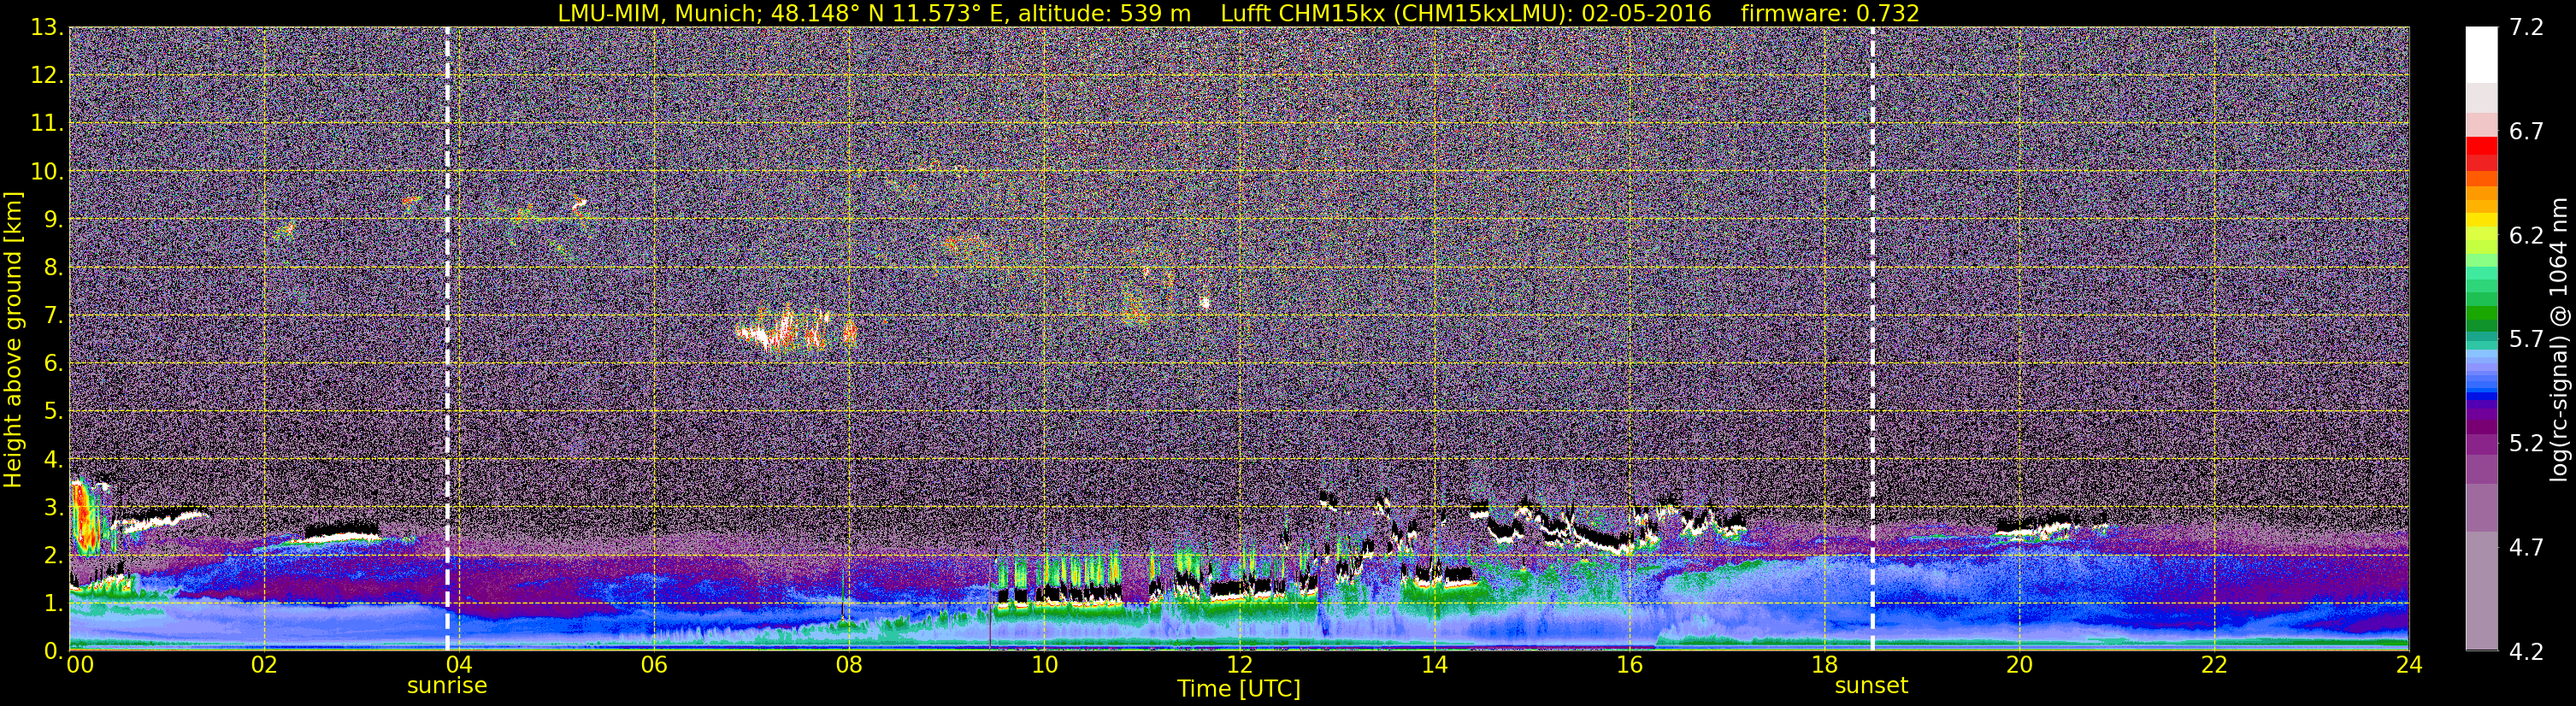Image resolution: width=2576 pixels, height=706 pixels.
Task: Click the "log(rc-signal) @ 1064 nm" colorbar label
Action: tap(2559, 339)
